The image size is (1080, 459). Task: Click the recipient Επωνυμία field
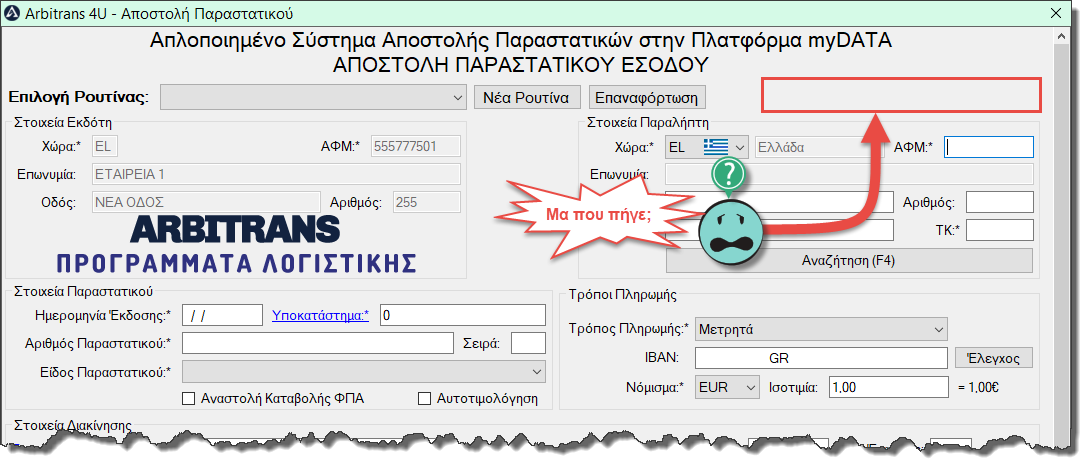849,174
